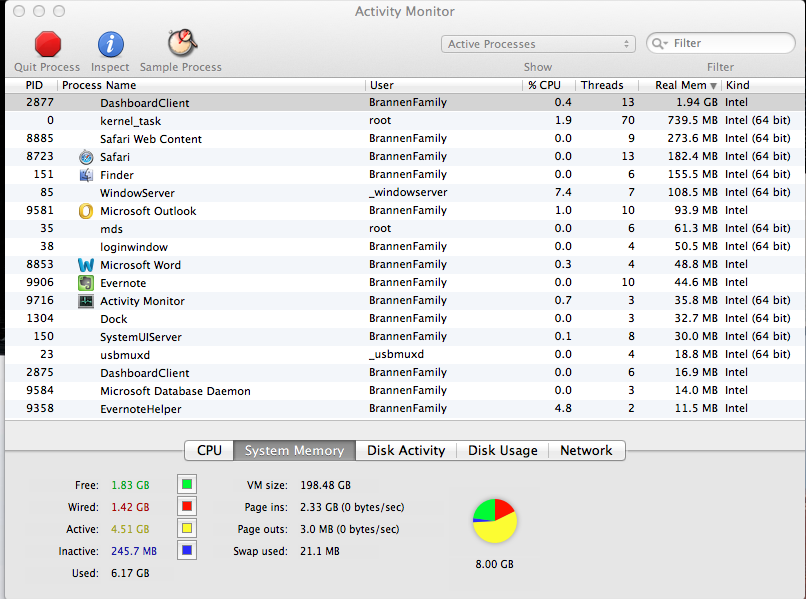Image resolution: width=806 pixels, height=599 pixels.
Task: Sort by PID column header
Action: (34, 85)
